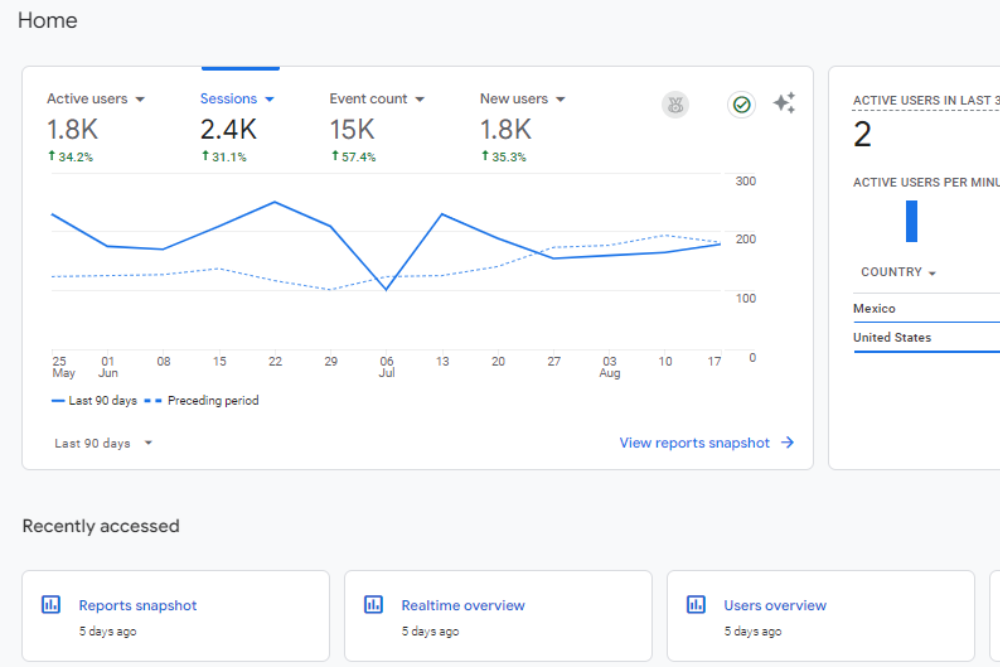1000x667 pixels.
Task: Open the Insights sparkle icon
Action: [x=784, y=103]
